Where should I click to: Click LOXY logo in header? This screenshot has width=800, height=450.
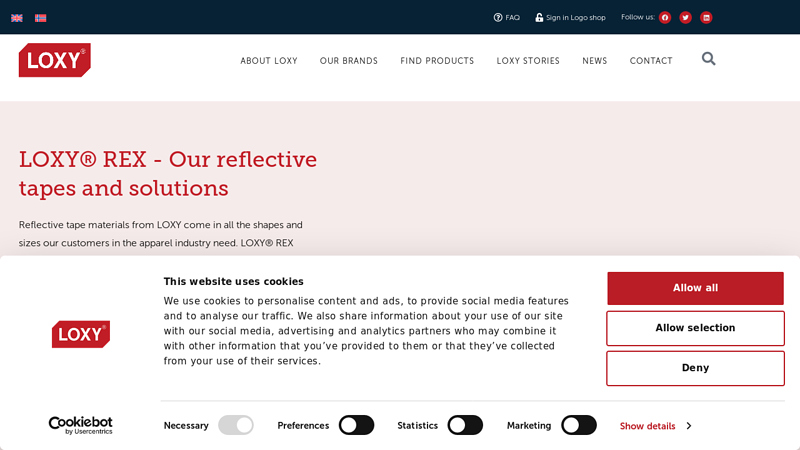54,60
